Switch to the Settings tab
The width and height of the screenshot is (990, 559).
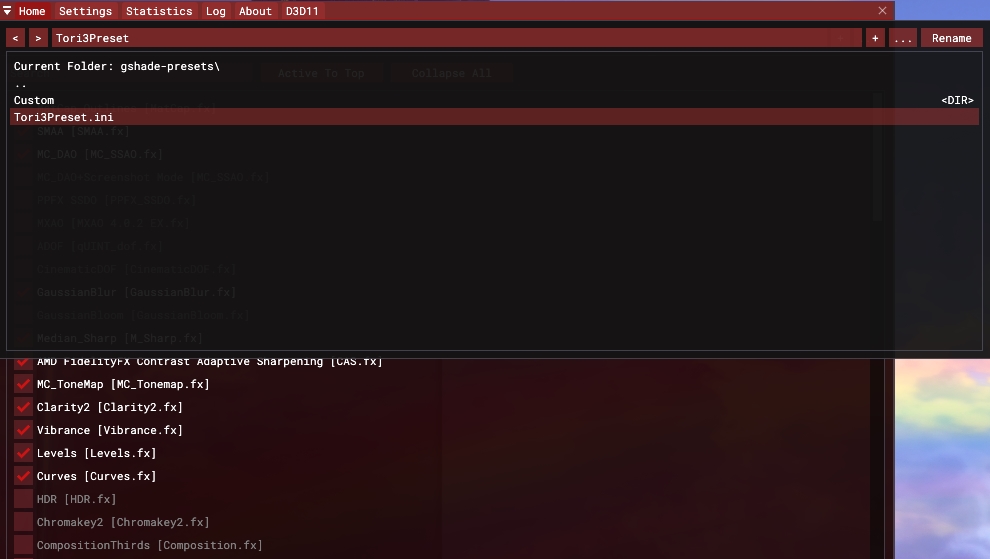tap(85, 11)
